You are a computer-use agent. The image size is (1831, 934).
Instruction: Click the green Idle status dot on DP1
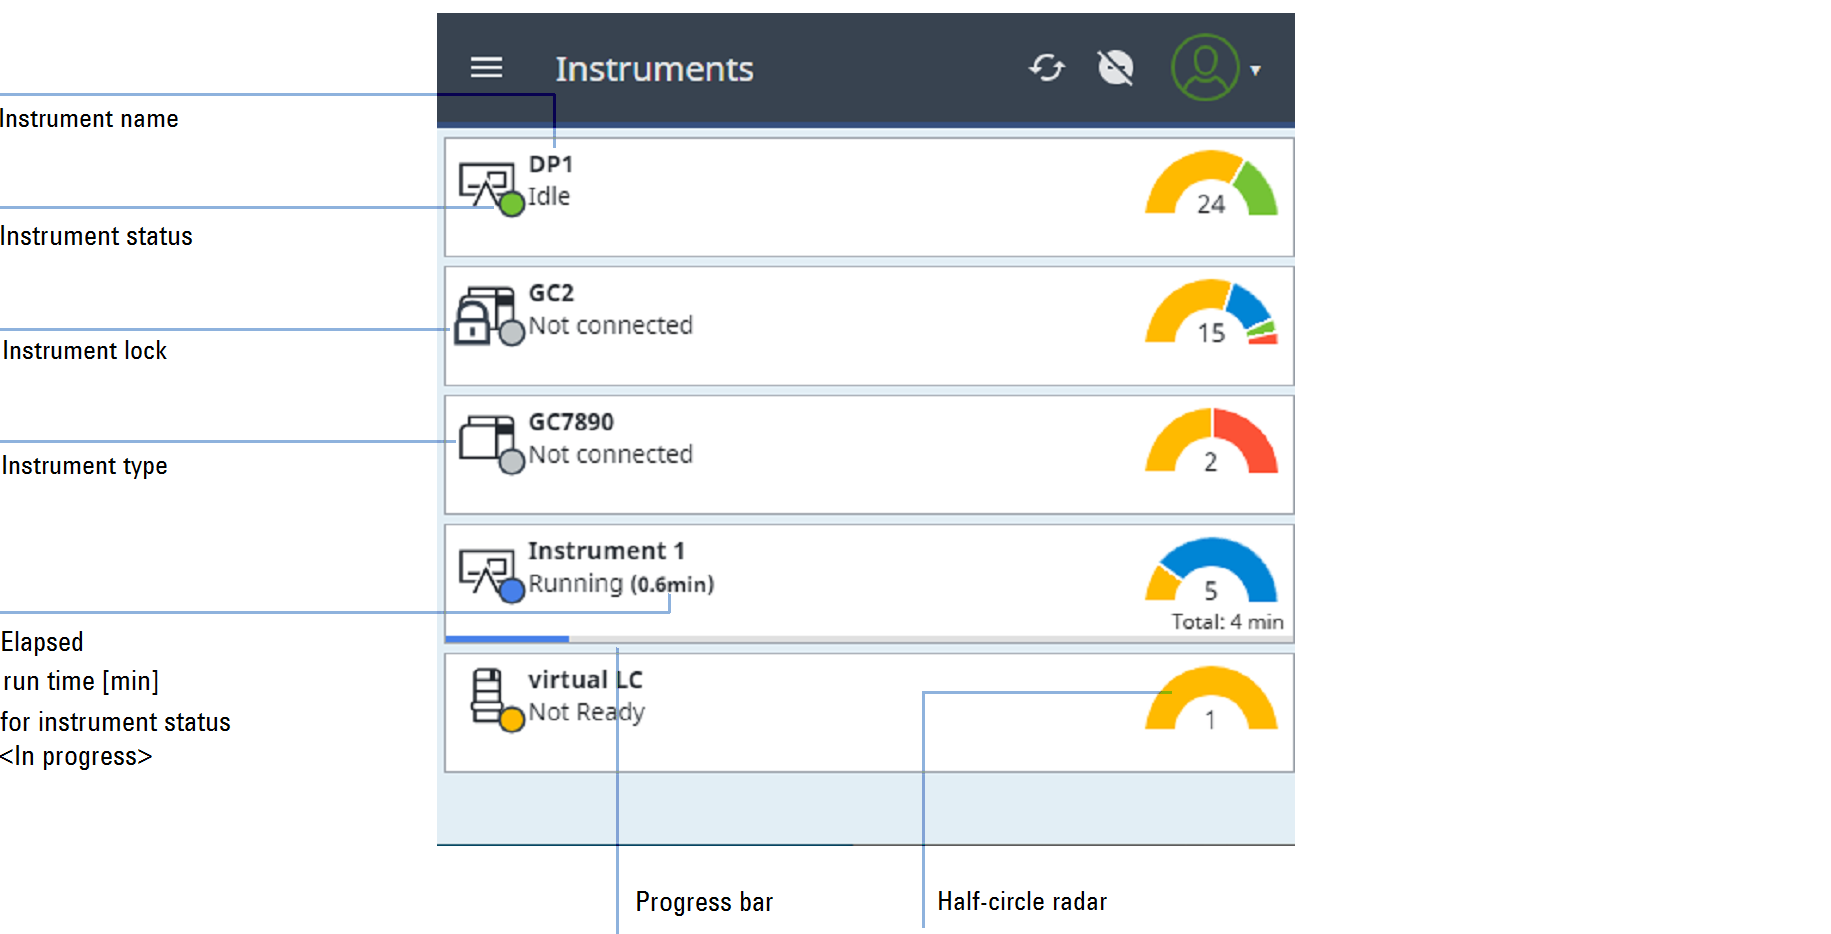(x=512, y=204)
